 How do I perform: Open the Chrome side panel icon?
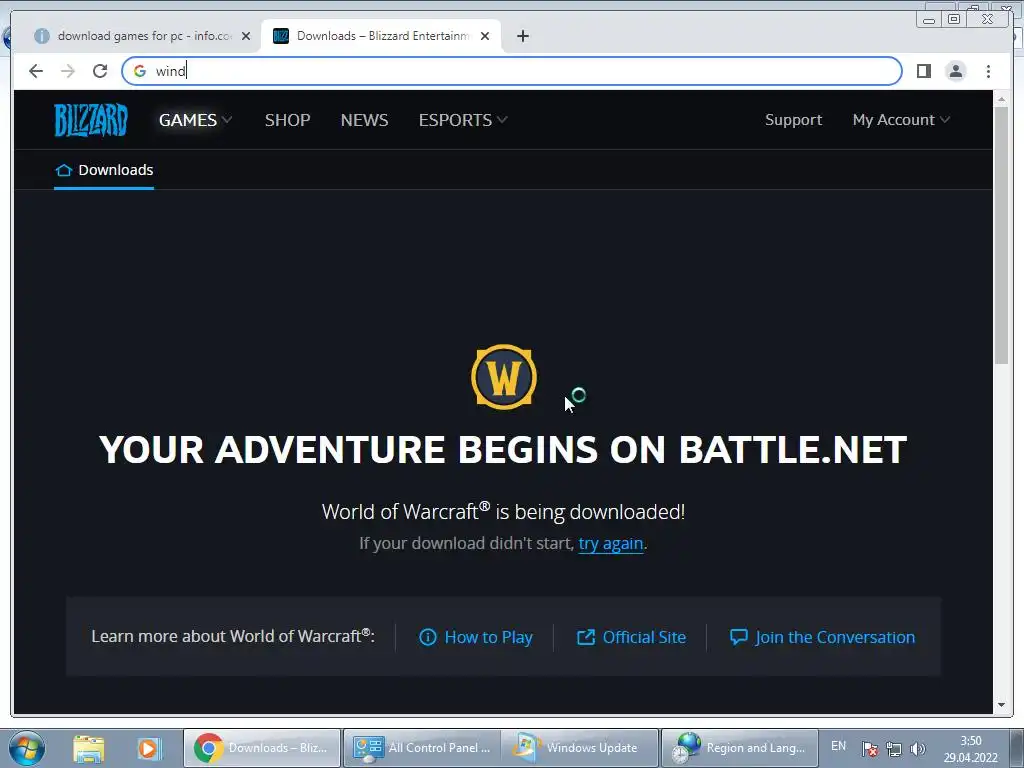(x=923, y=71)
